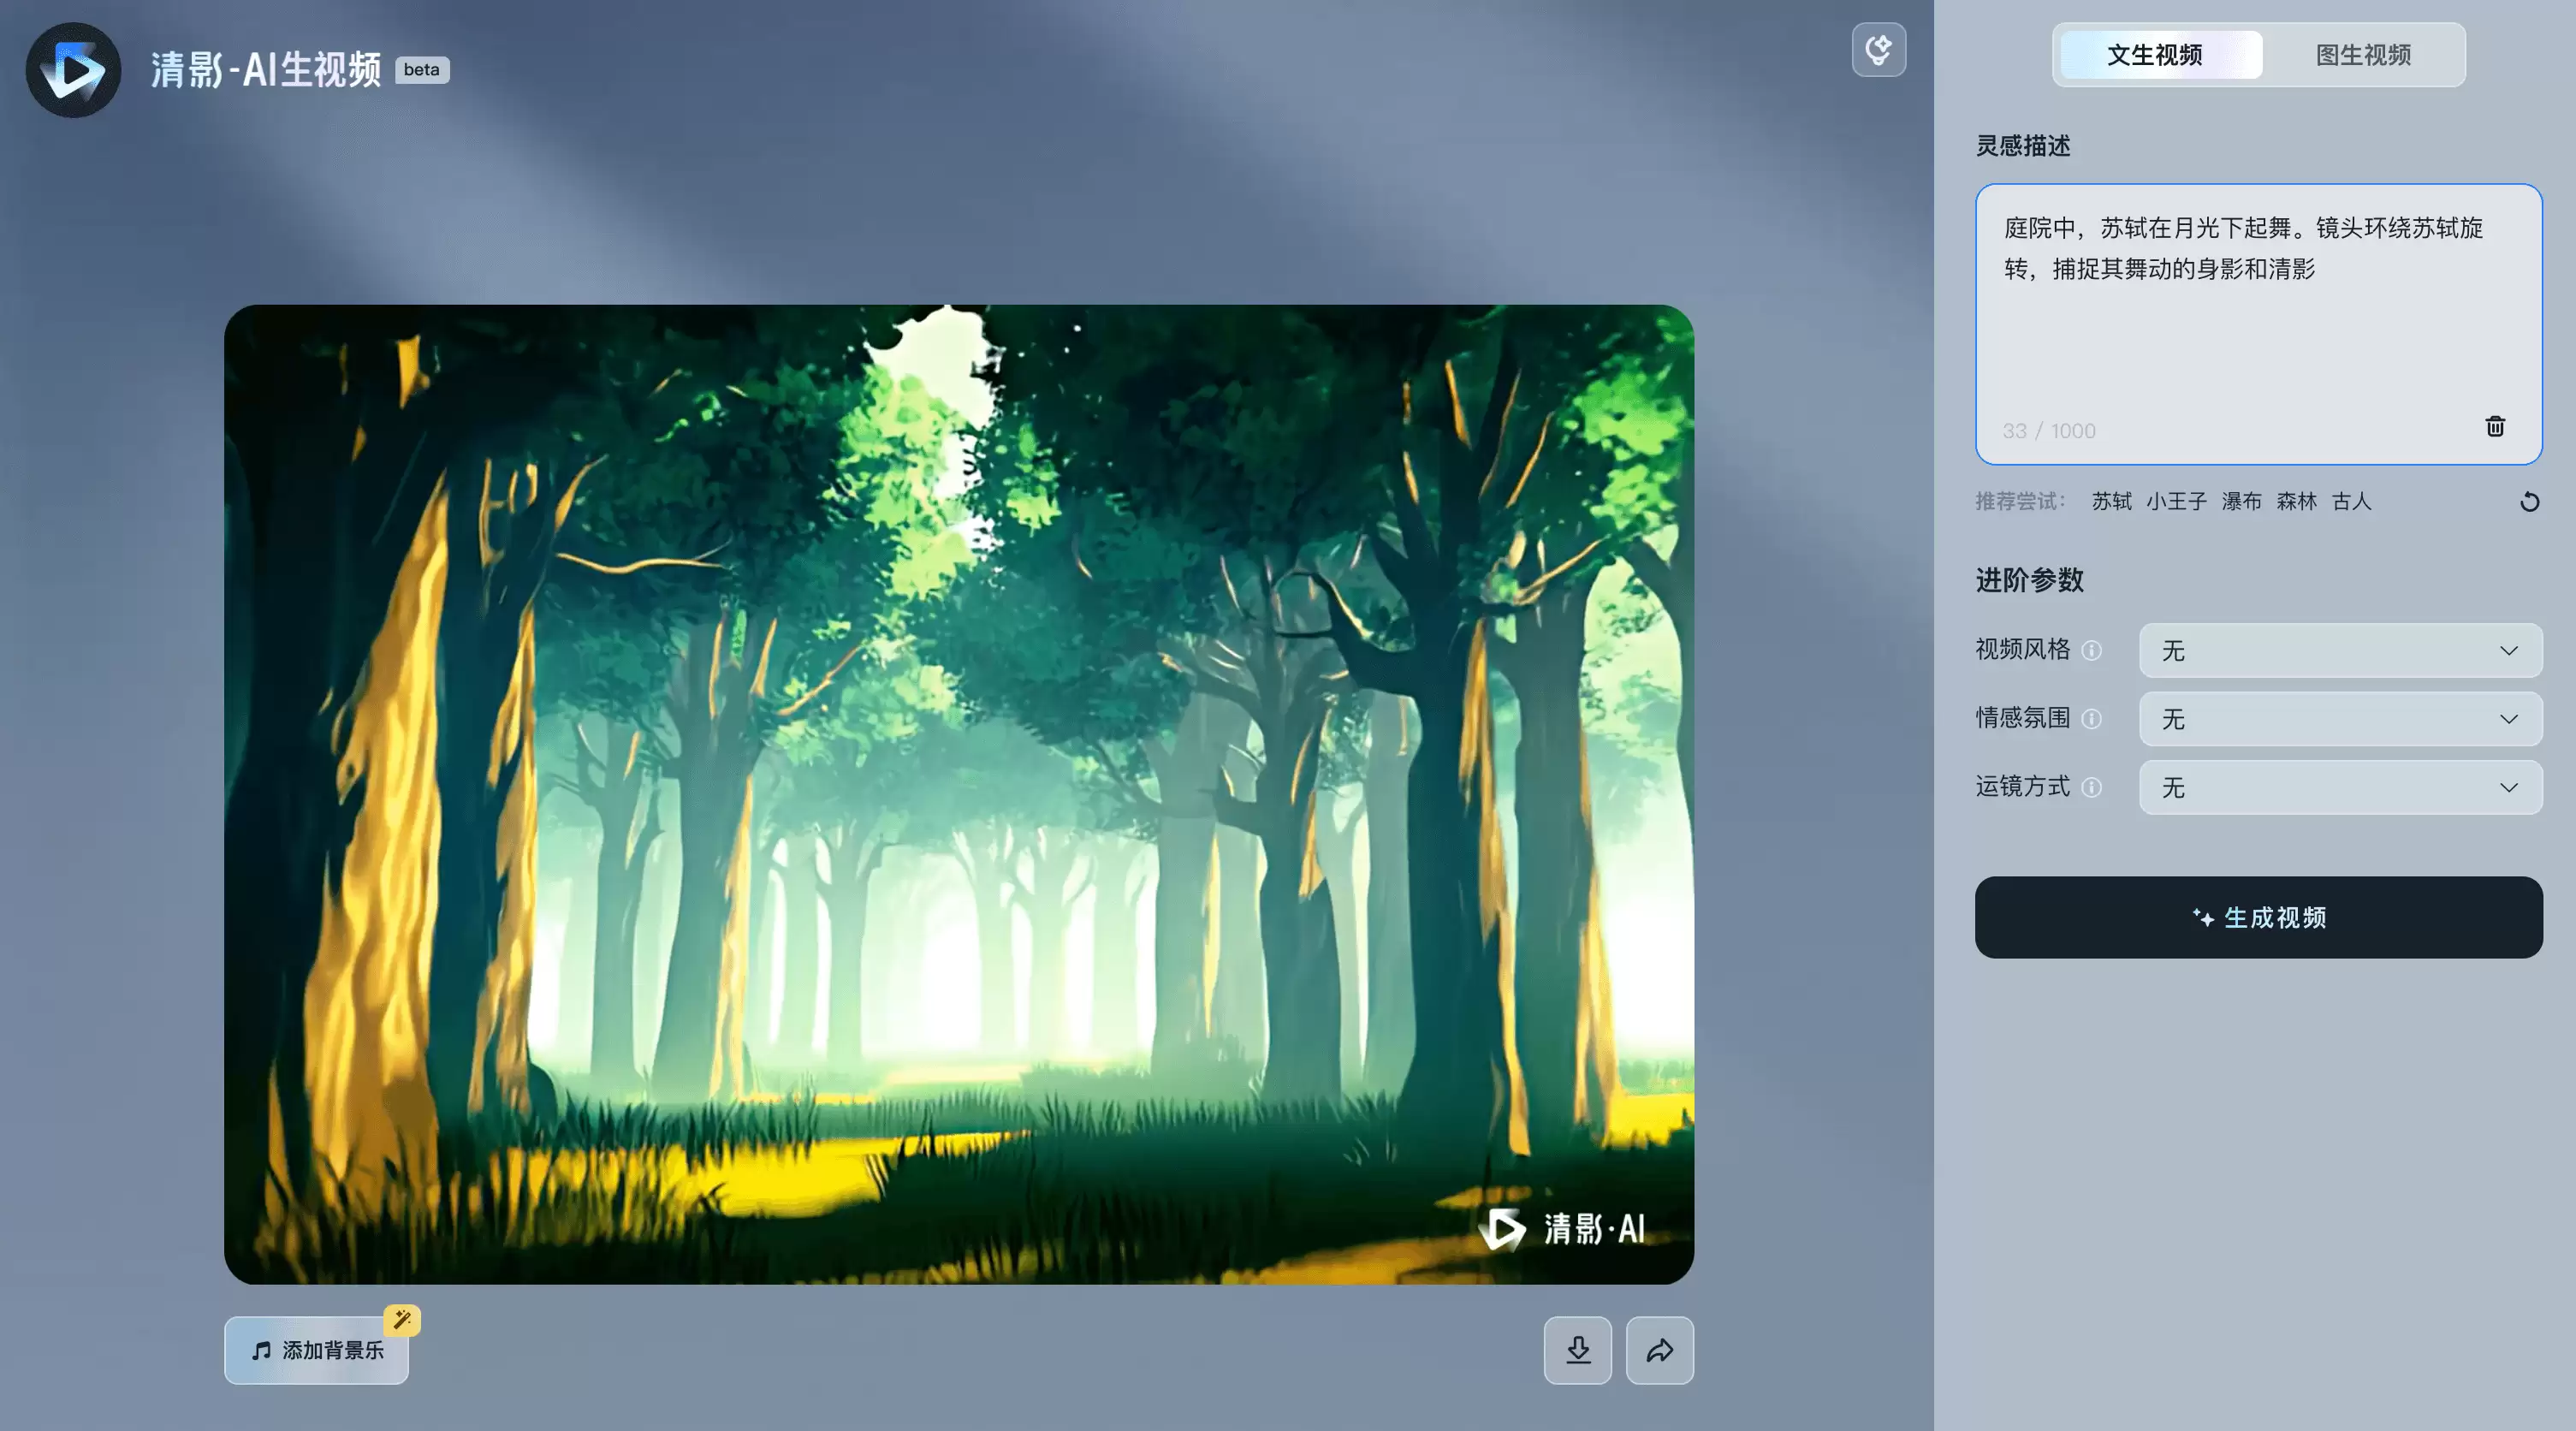Viewport: 2576px width, 1431px height.
Task: Switch to the 图生视频 tab
Action: pos(2362,55)
